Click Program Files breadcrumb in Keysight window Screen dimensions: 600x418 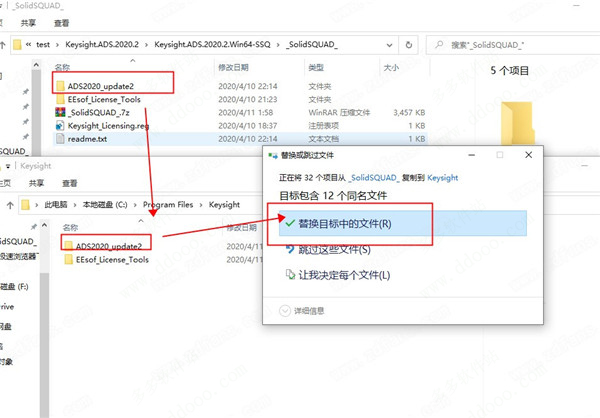[x=168, y=205]
